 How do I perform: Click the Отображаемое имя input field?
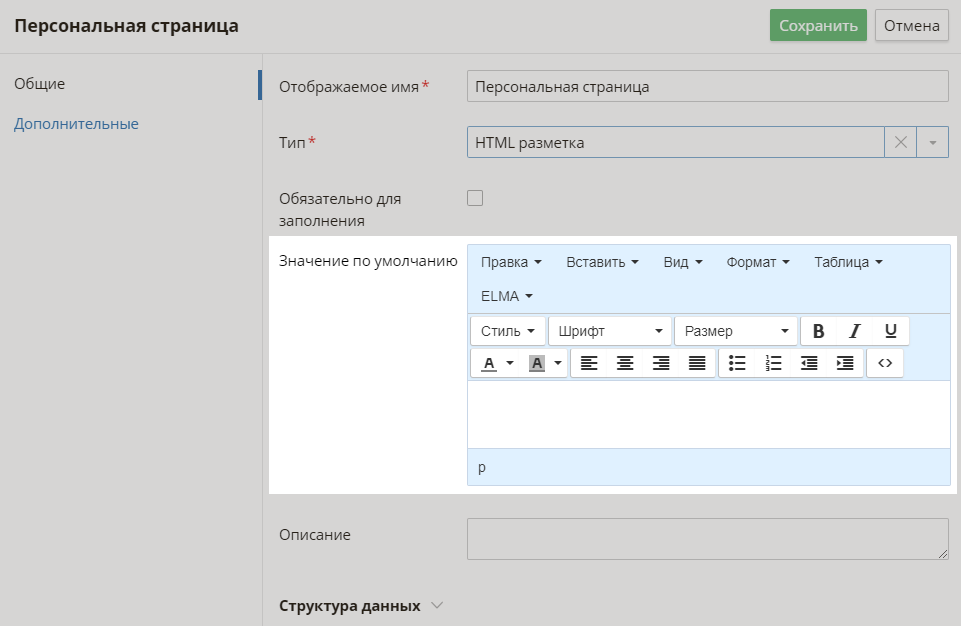point(707,86)
